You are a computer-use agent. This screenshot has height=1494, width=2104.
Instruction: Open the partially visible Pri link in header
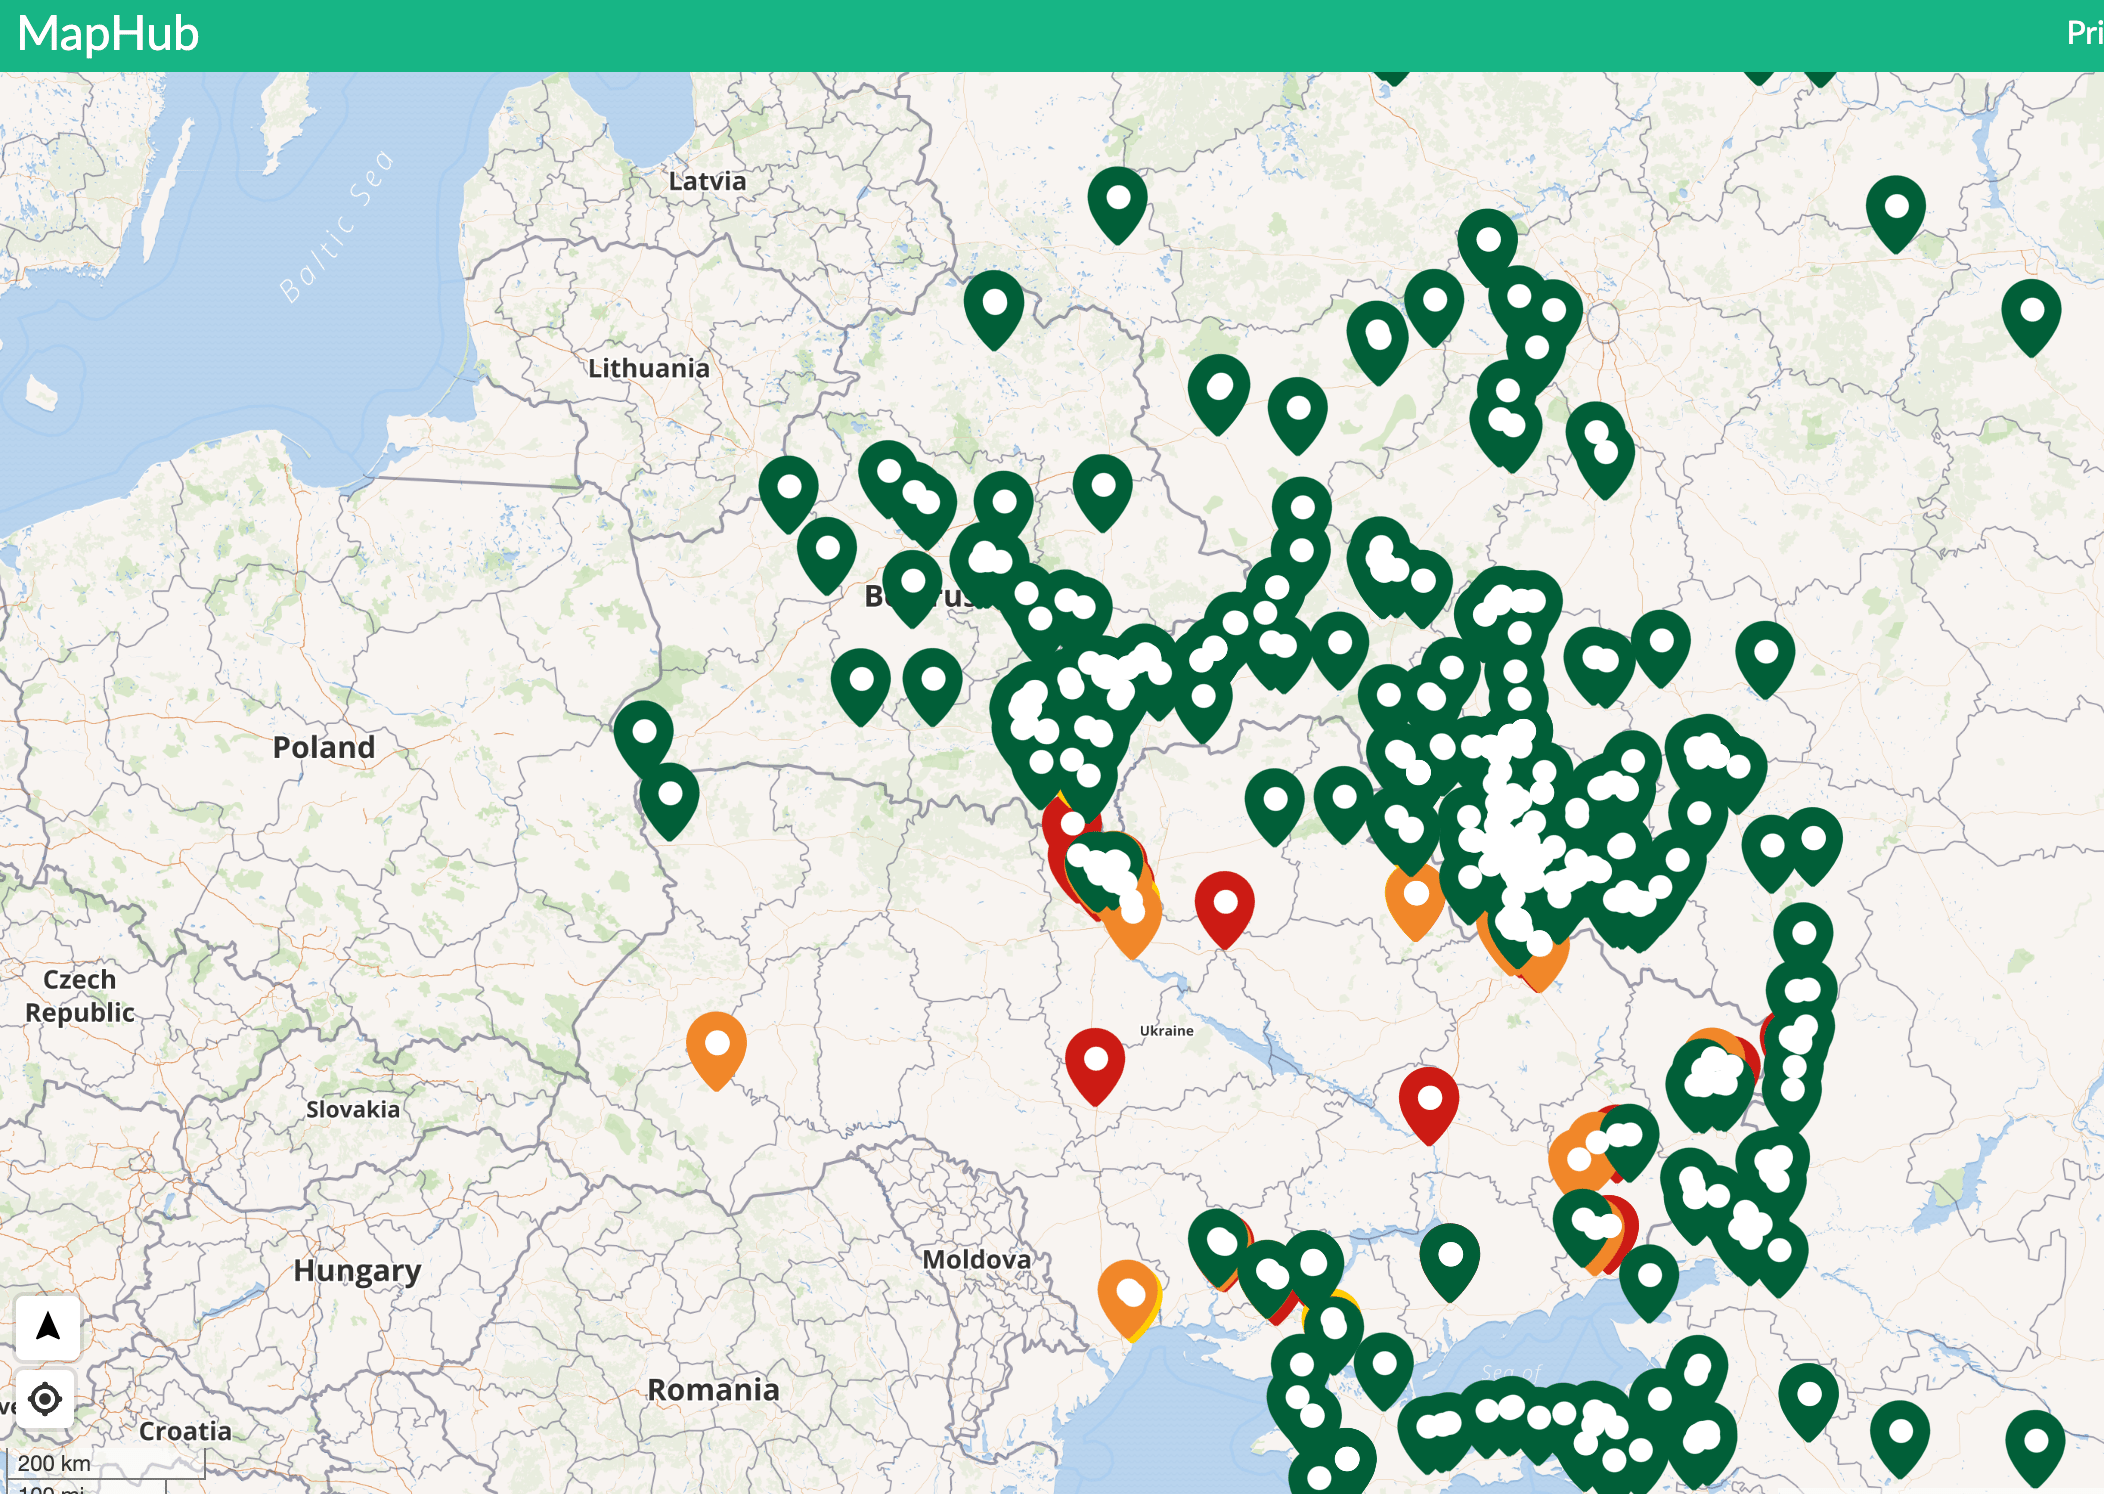[x=2084, y=33]
